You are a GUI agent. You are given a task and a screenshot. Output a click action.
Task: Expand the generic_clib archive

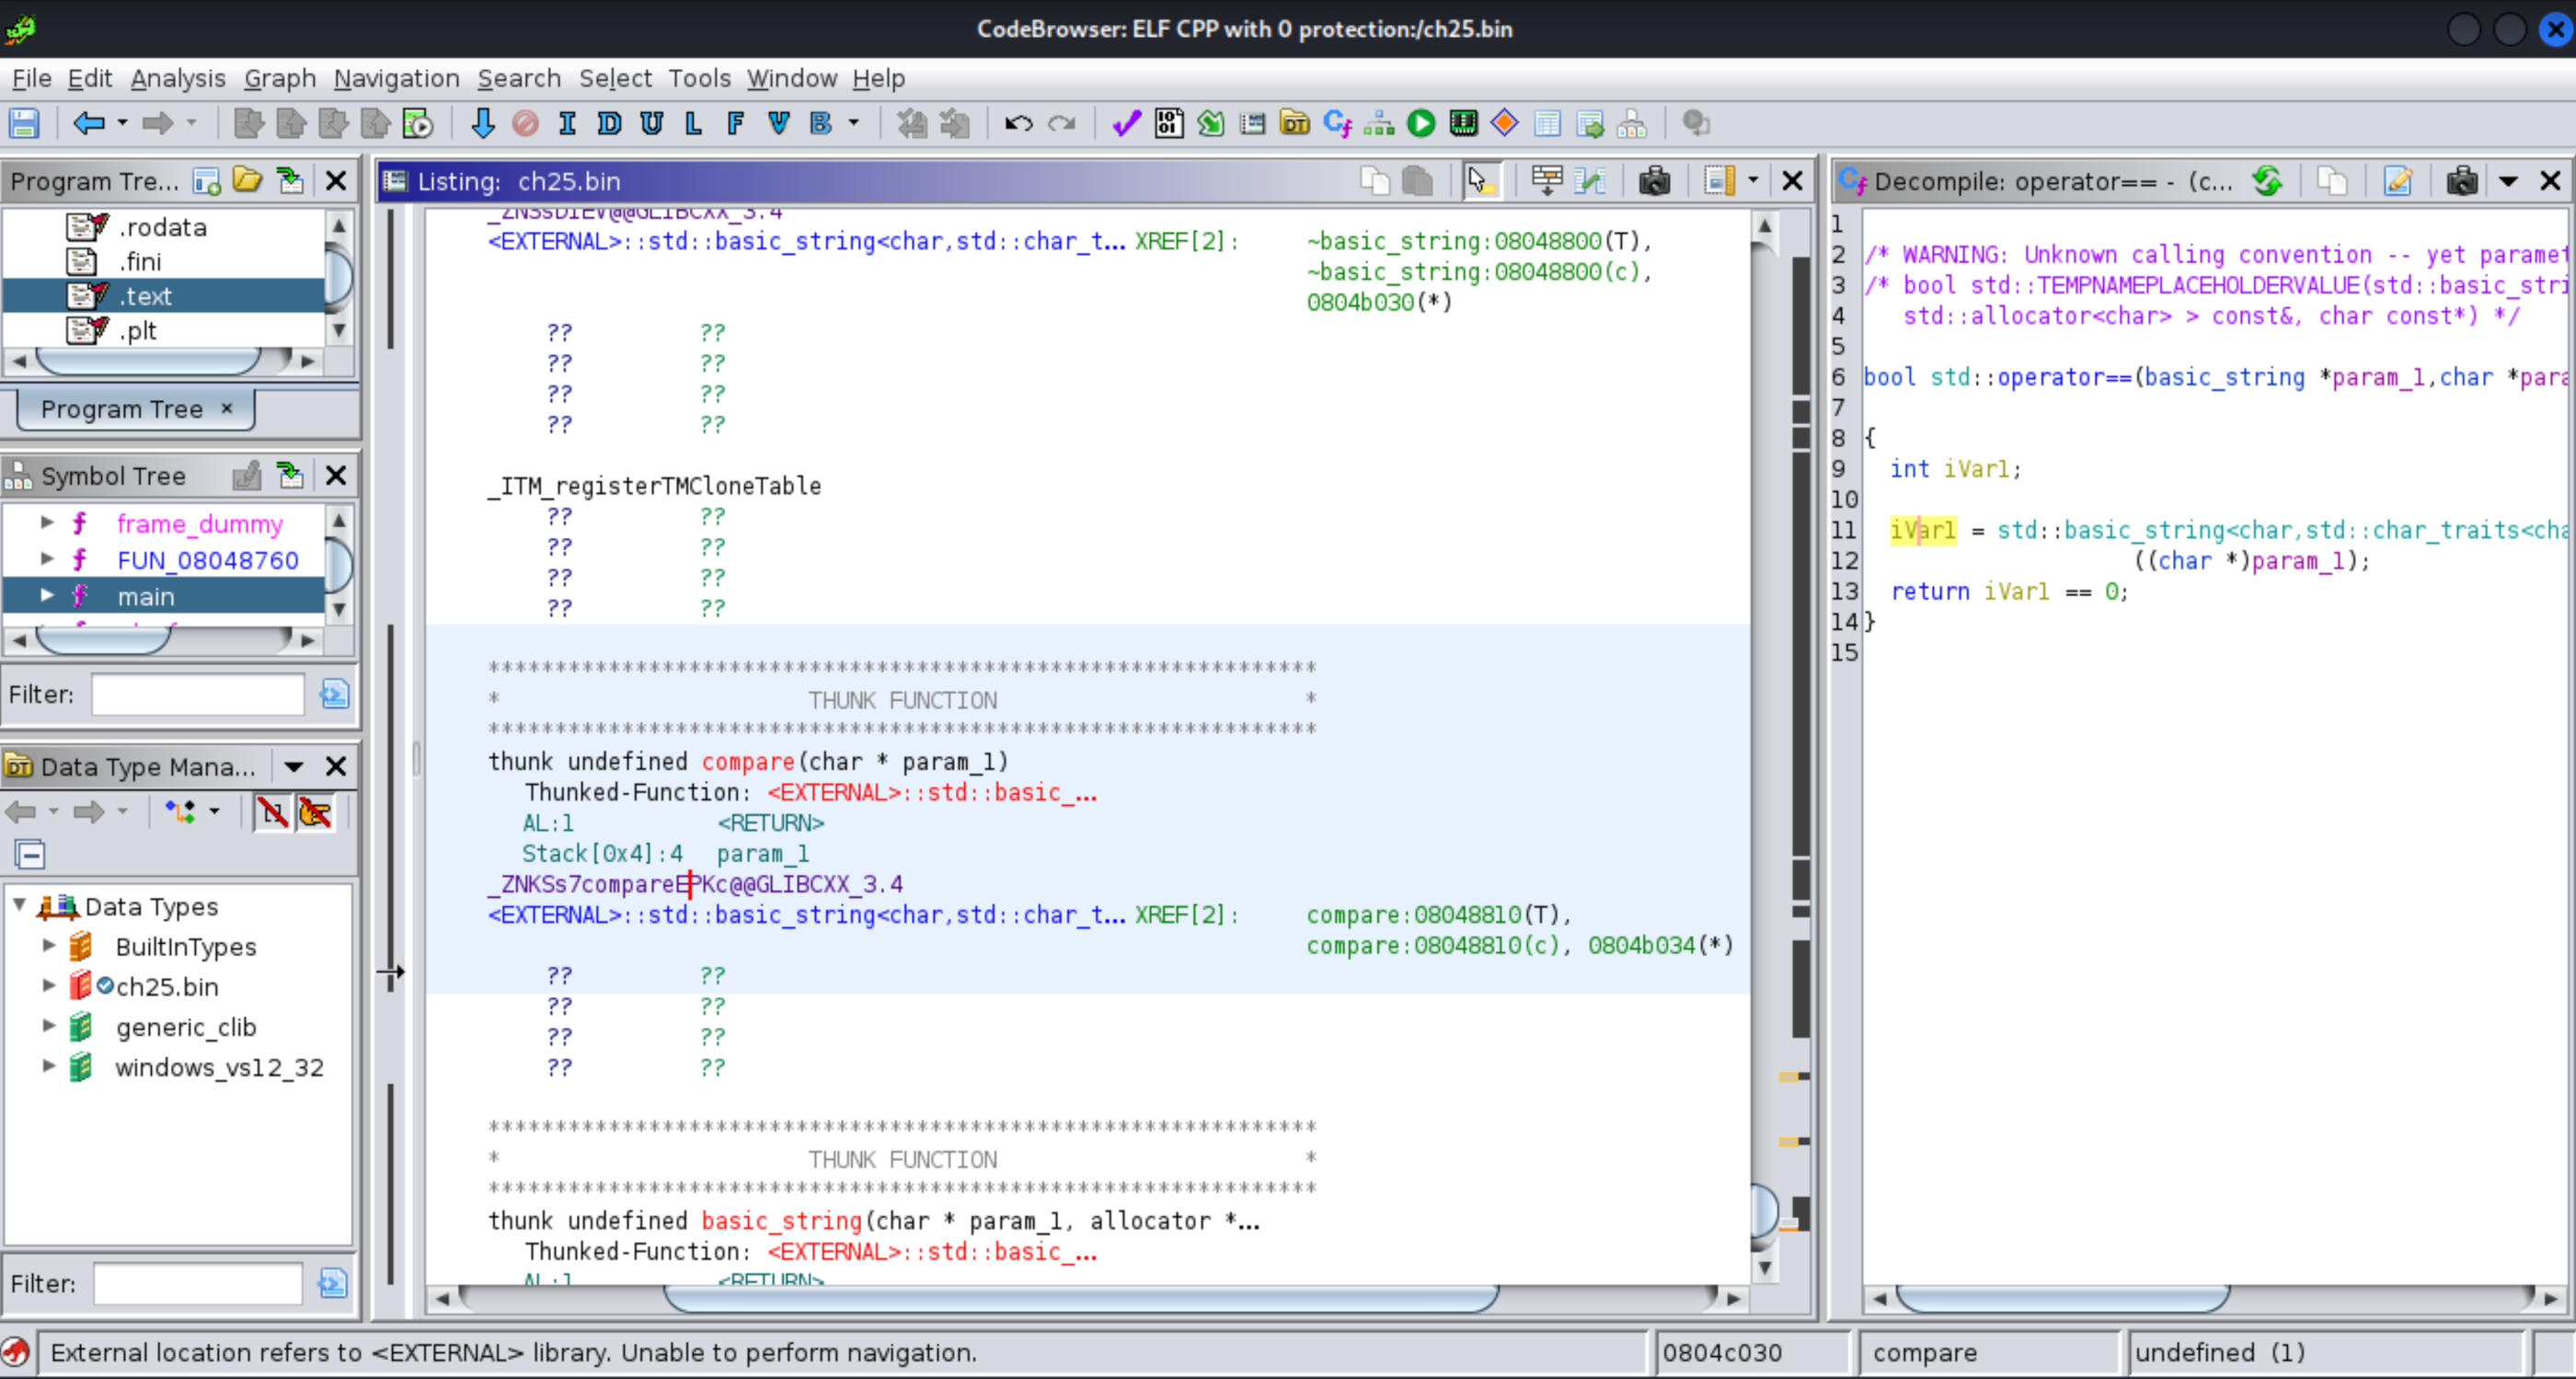(x=48, y=1026)
